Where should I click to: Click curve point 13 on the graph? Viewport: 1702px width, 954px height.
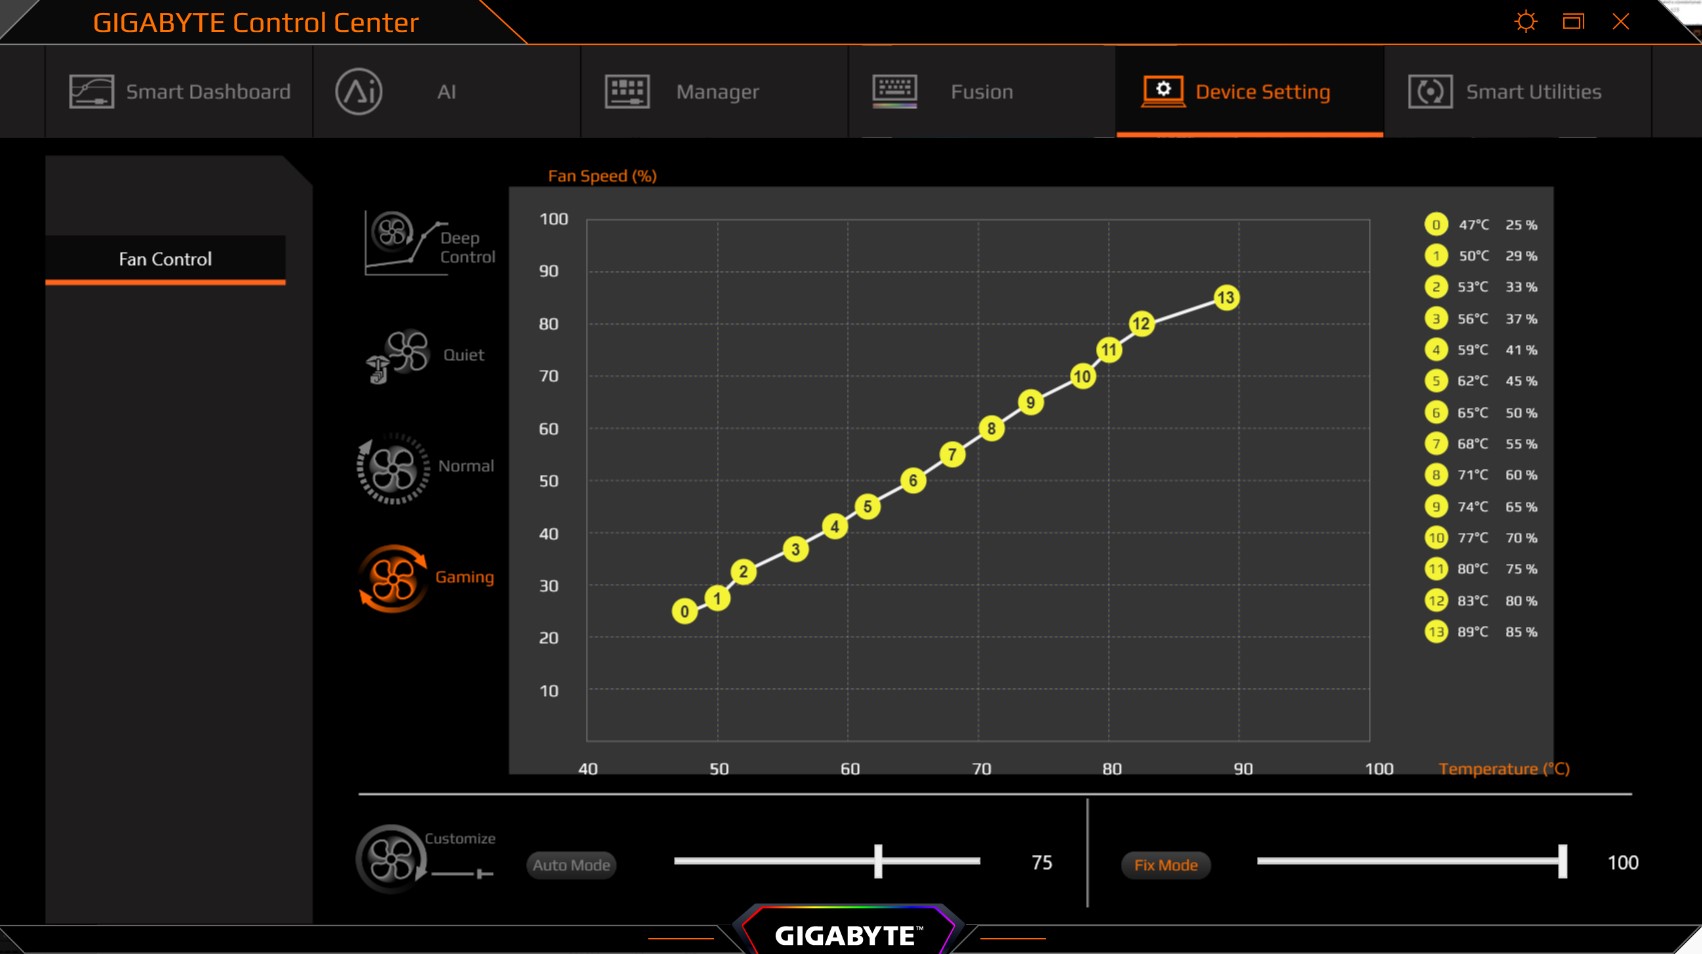point(1226,298)
